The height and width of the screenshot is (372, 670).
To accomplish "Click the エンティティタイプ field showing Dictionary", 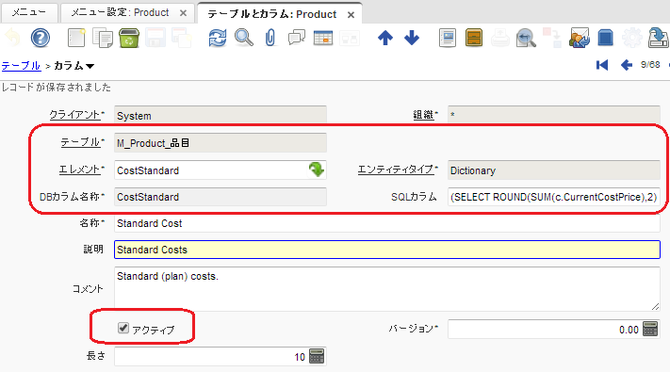I will 554,170.
